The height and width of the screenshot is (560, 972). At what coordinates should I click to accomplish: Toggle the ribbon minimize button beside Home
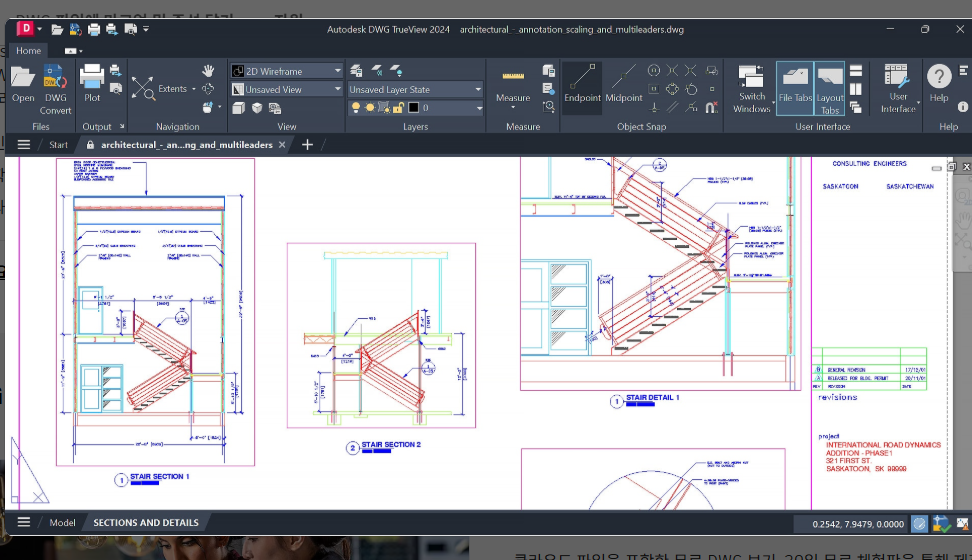pos(73,51)
